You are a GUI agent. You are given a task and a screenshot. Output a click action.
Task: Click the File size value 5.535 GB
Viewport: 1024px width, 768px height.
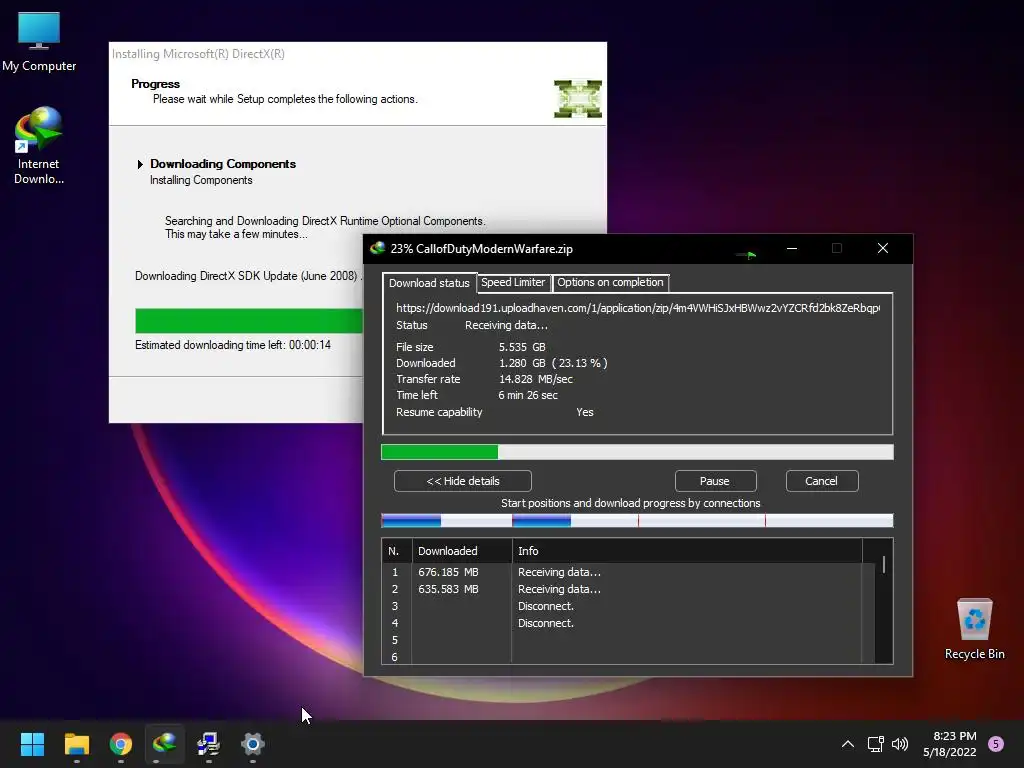coord(522,347)
